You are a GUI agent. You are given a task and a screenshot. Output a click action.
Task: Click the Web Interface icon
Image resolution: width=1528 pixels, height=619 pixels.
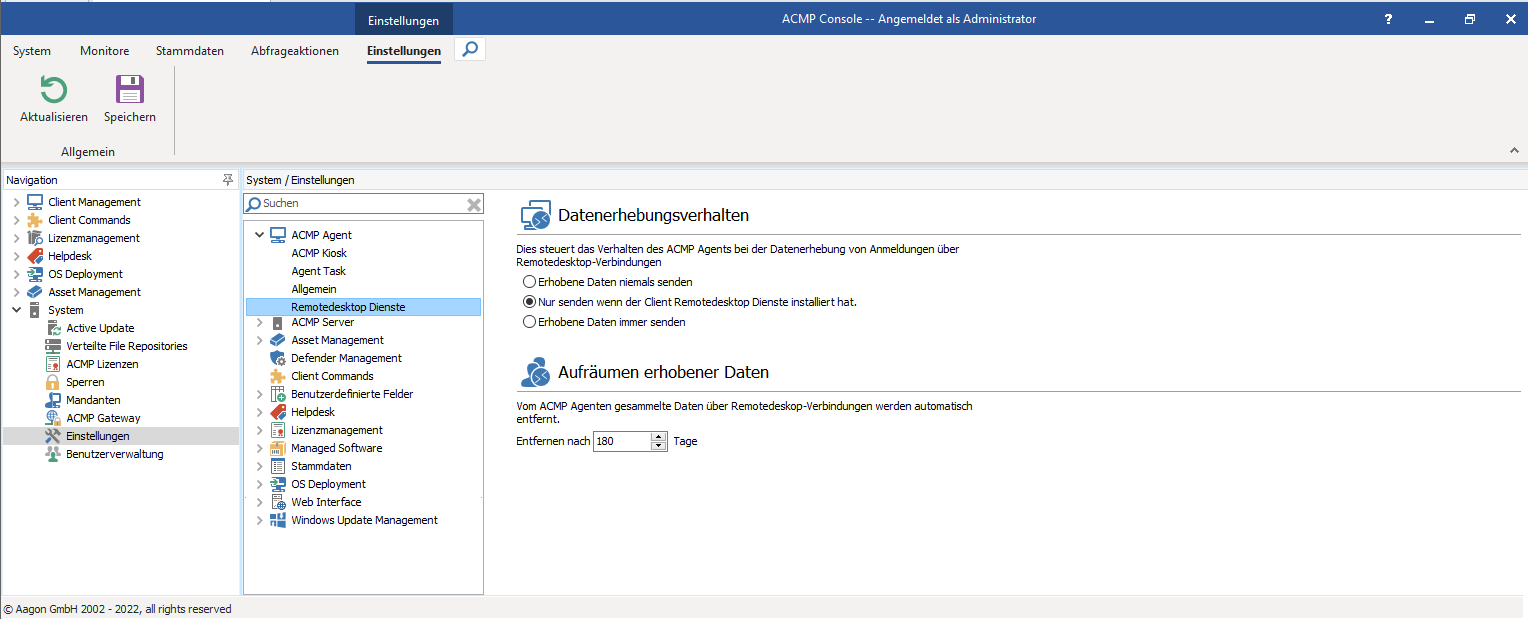[x=278, y=502]
